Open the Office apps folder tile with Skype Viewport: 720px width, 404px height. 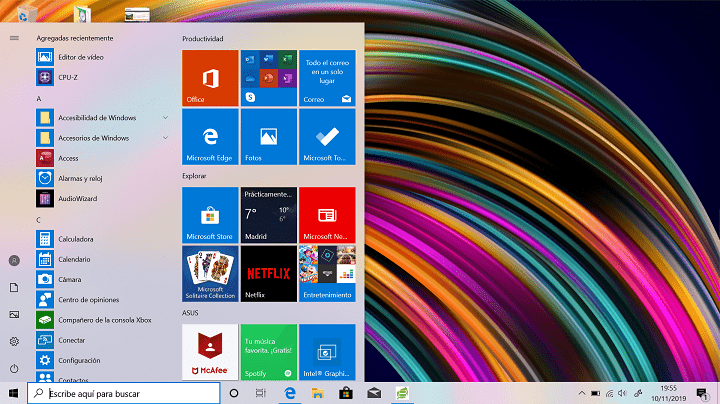point(269,78)
